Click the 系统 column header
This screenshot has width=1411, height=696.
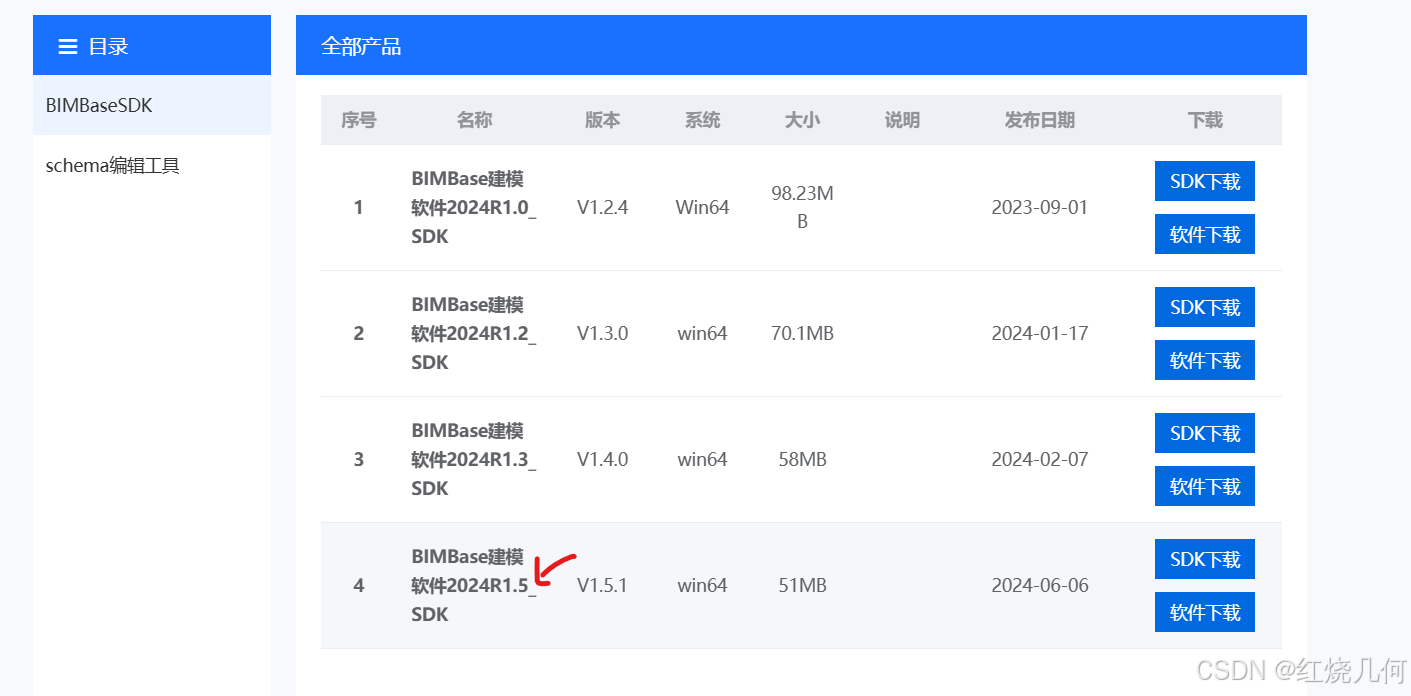(702, 120)
